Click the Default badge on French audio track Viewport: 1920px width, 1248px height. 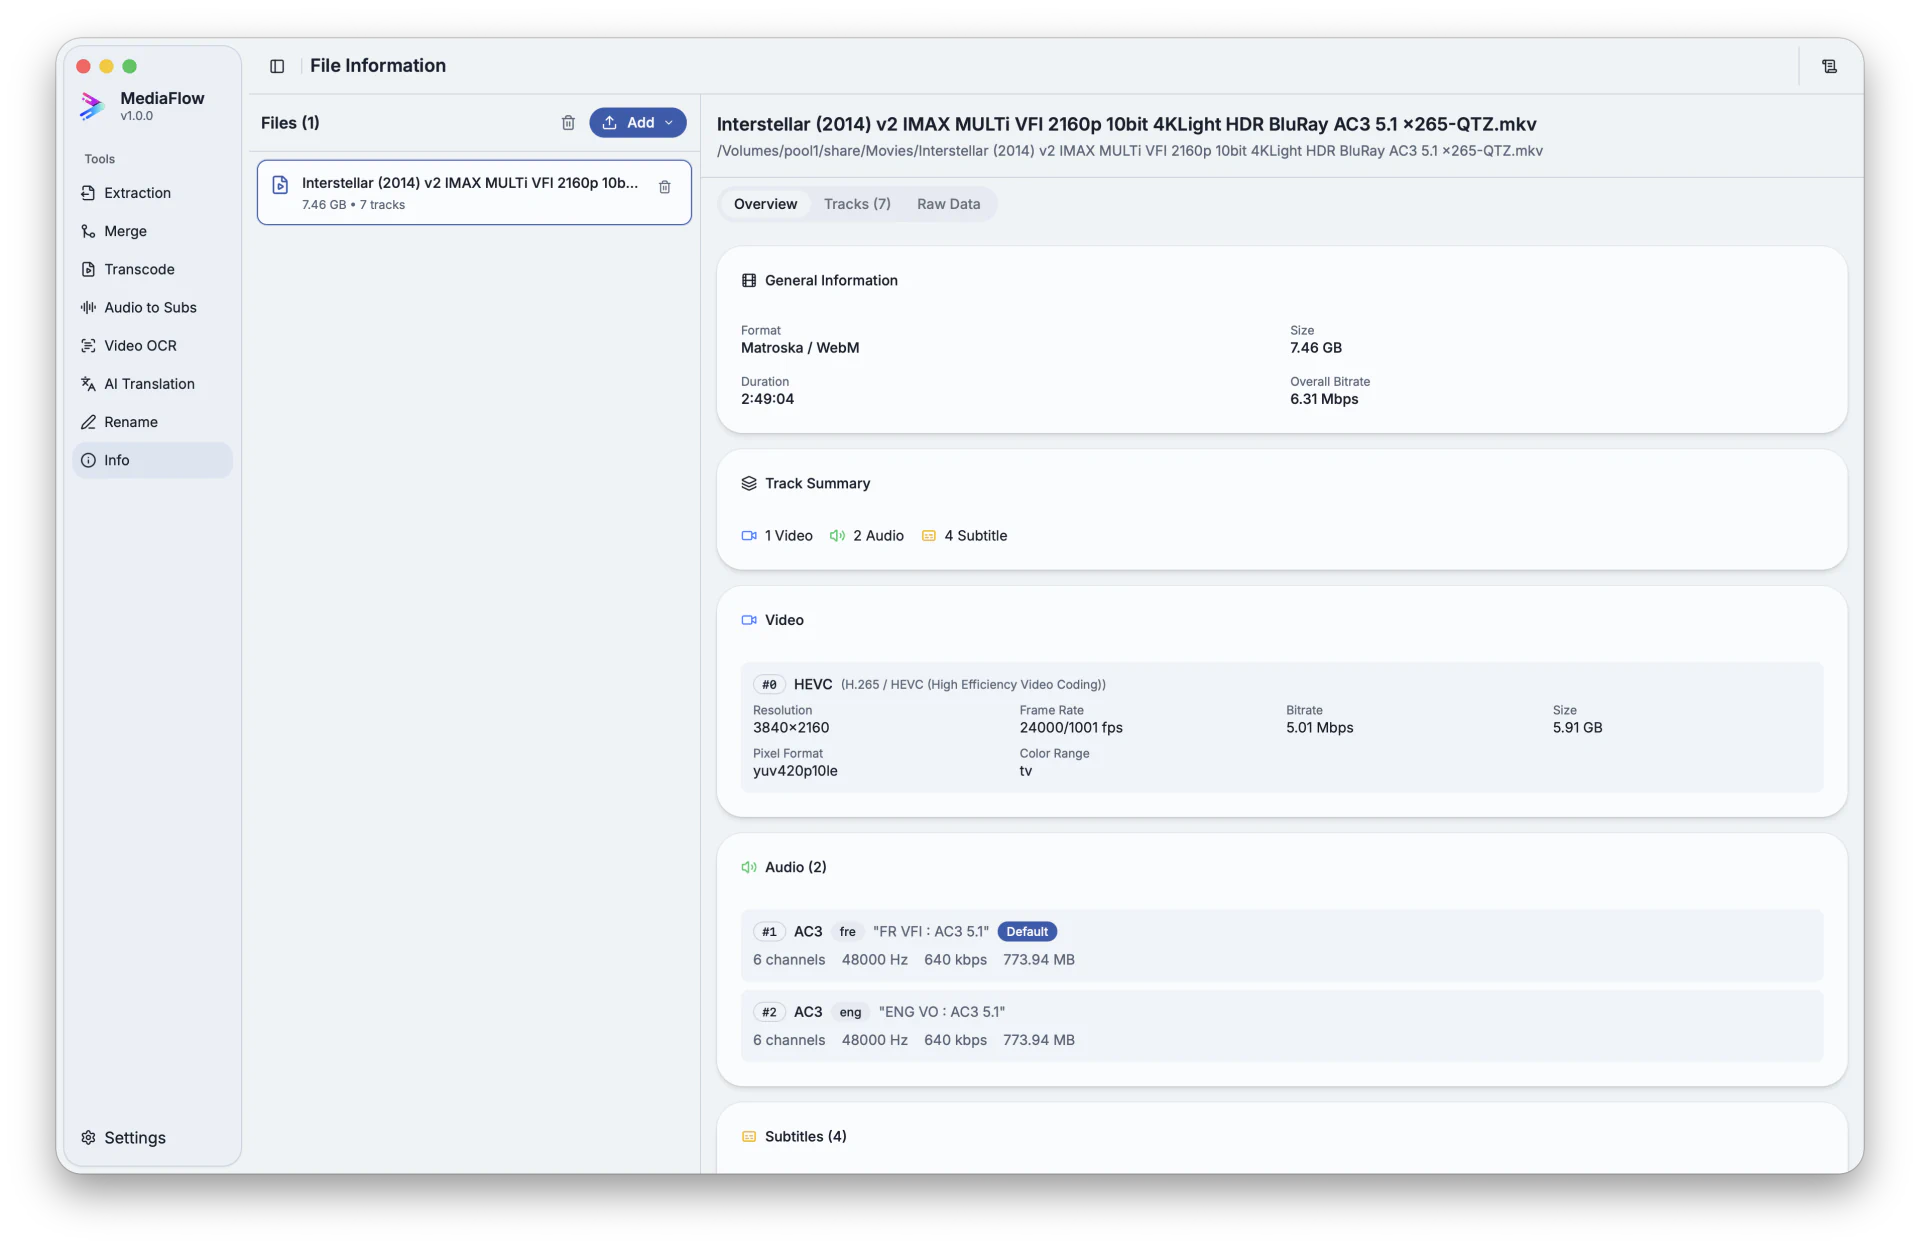pyautogui.click(x=1027, y=932)
